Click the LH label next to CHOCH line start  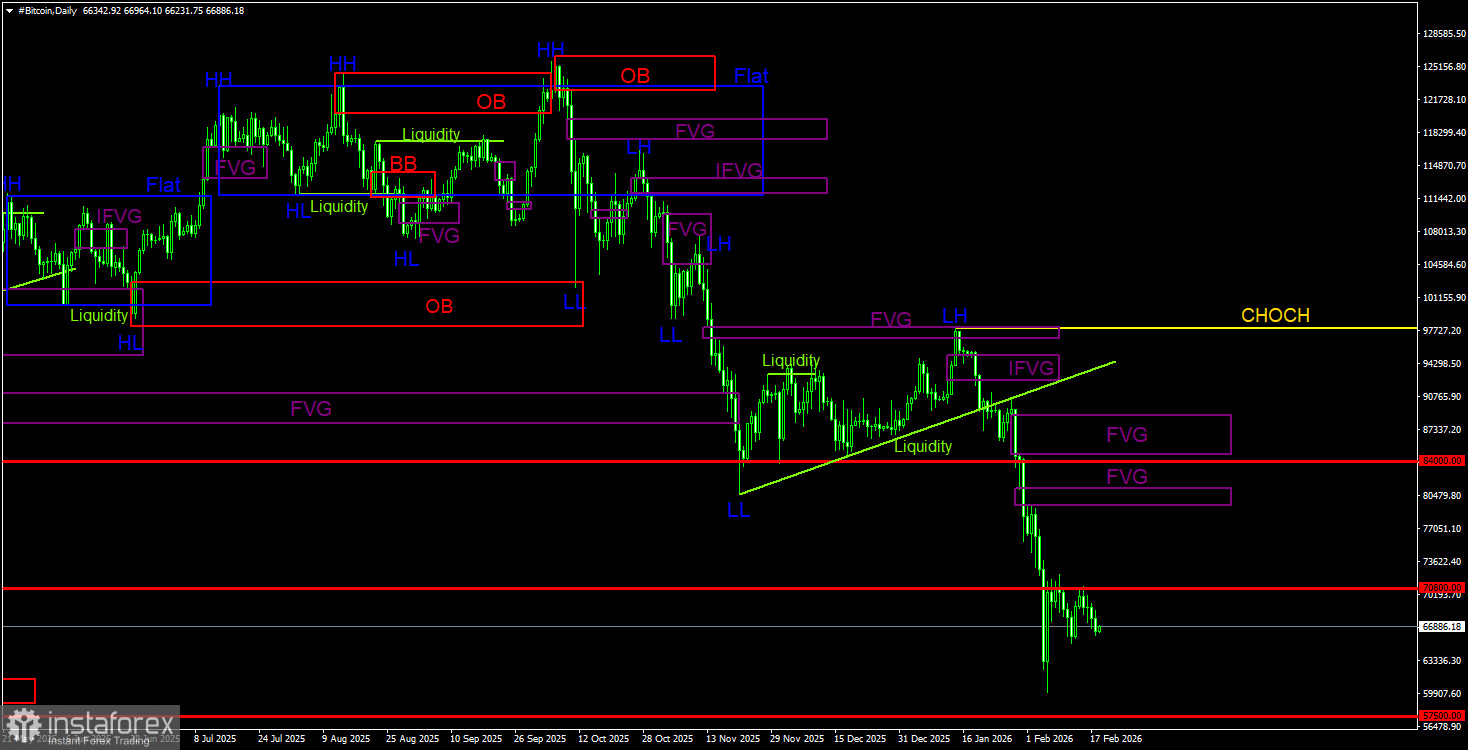(x=955, y=317)
